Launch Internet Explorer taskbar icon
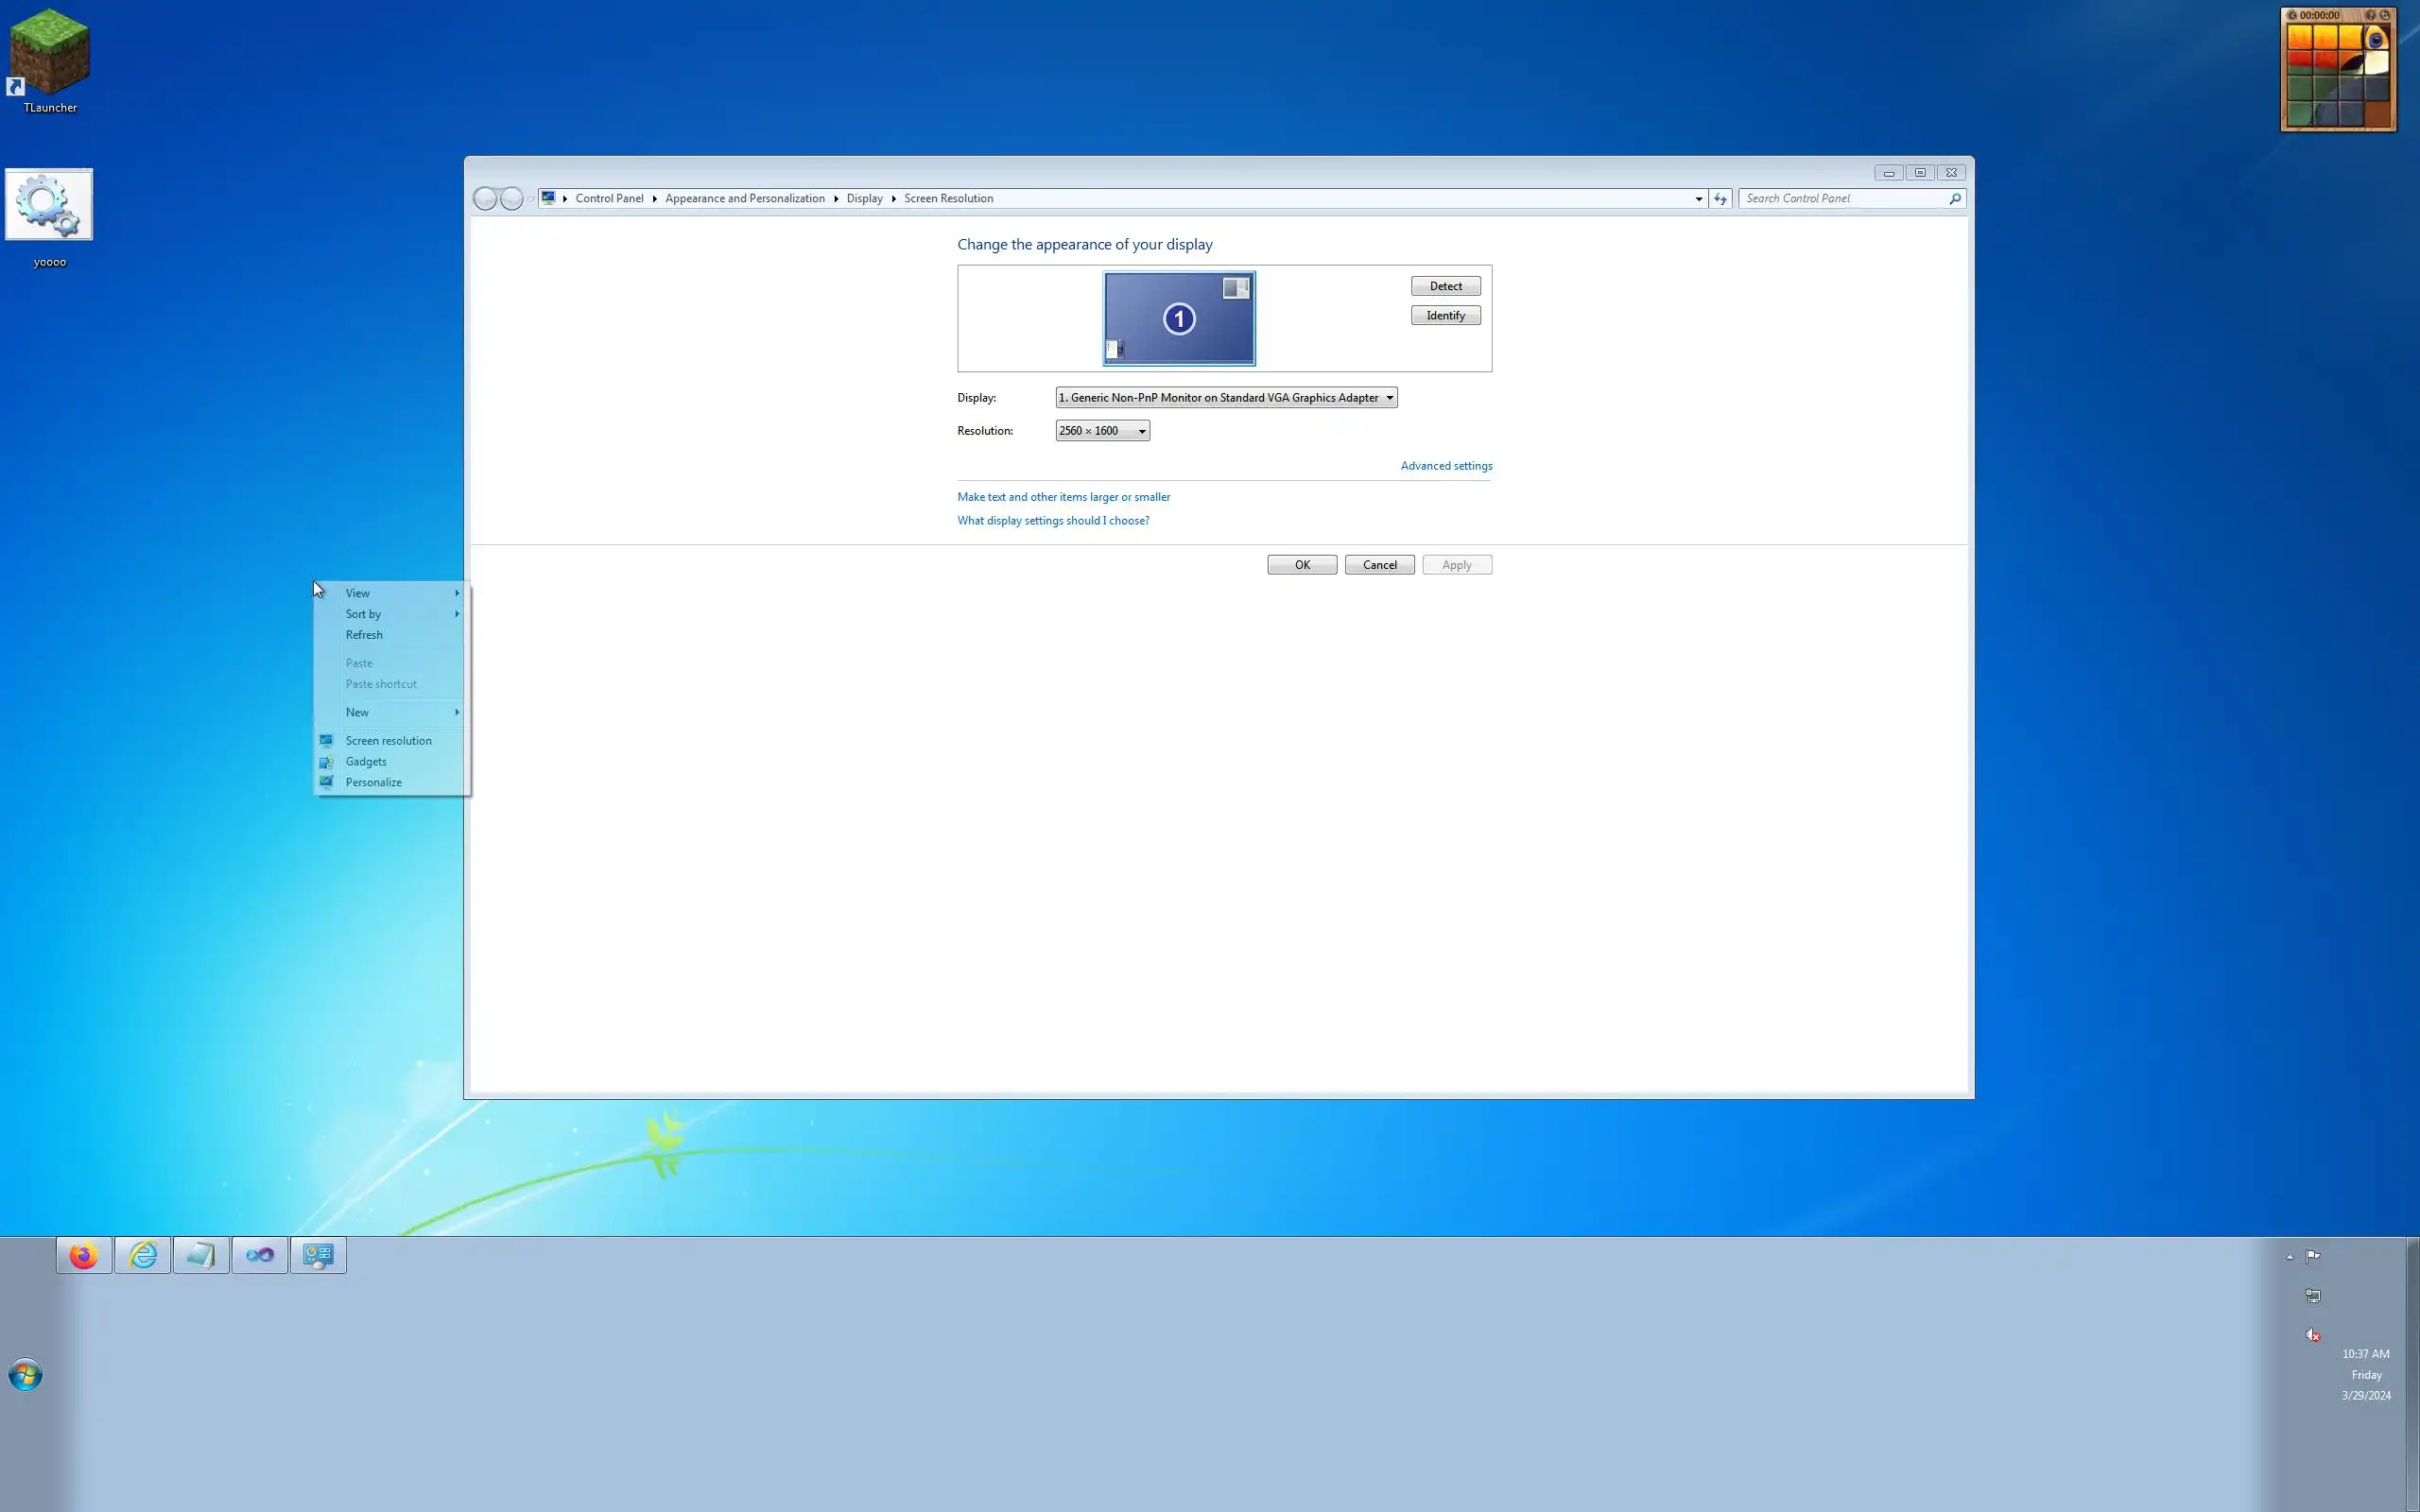The height and width of the screenshot is (1512, 2420). click(x=143, y=1255)
